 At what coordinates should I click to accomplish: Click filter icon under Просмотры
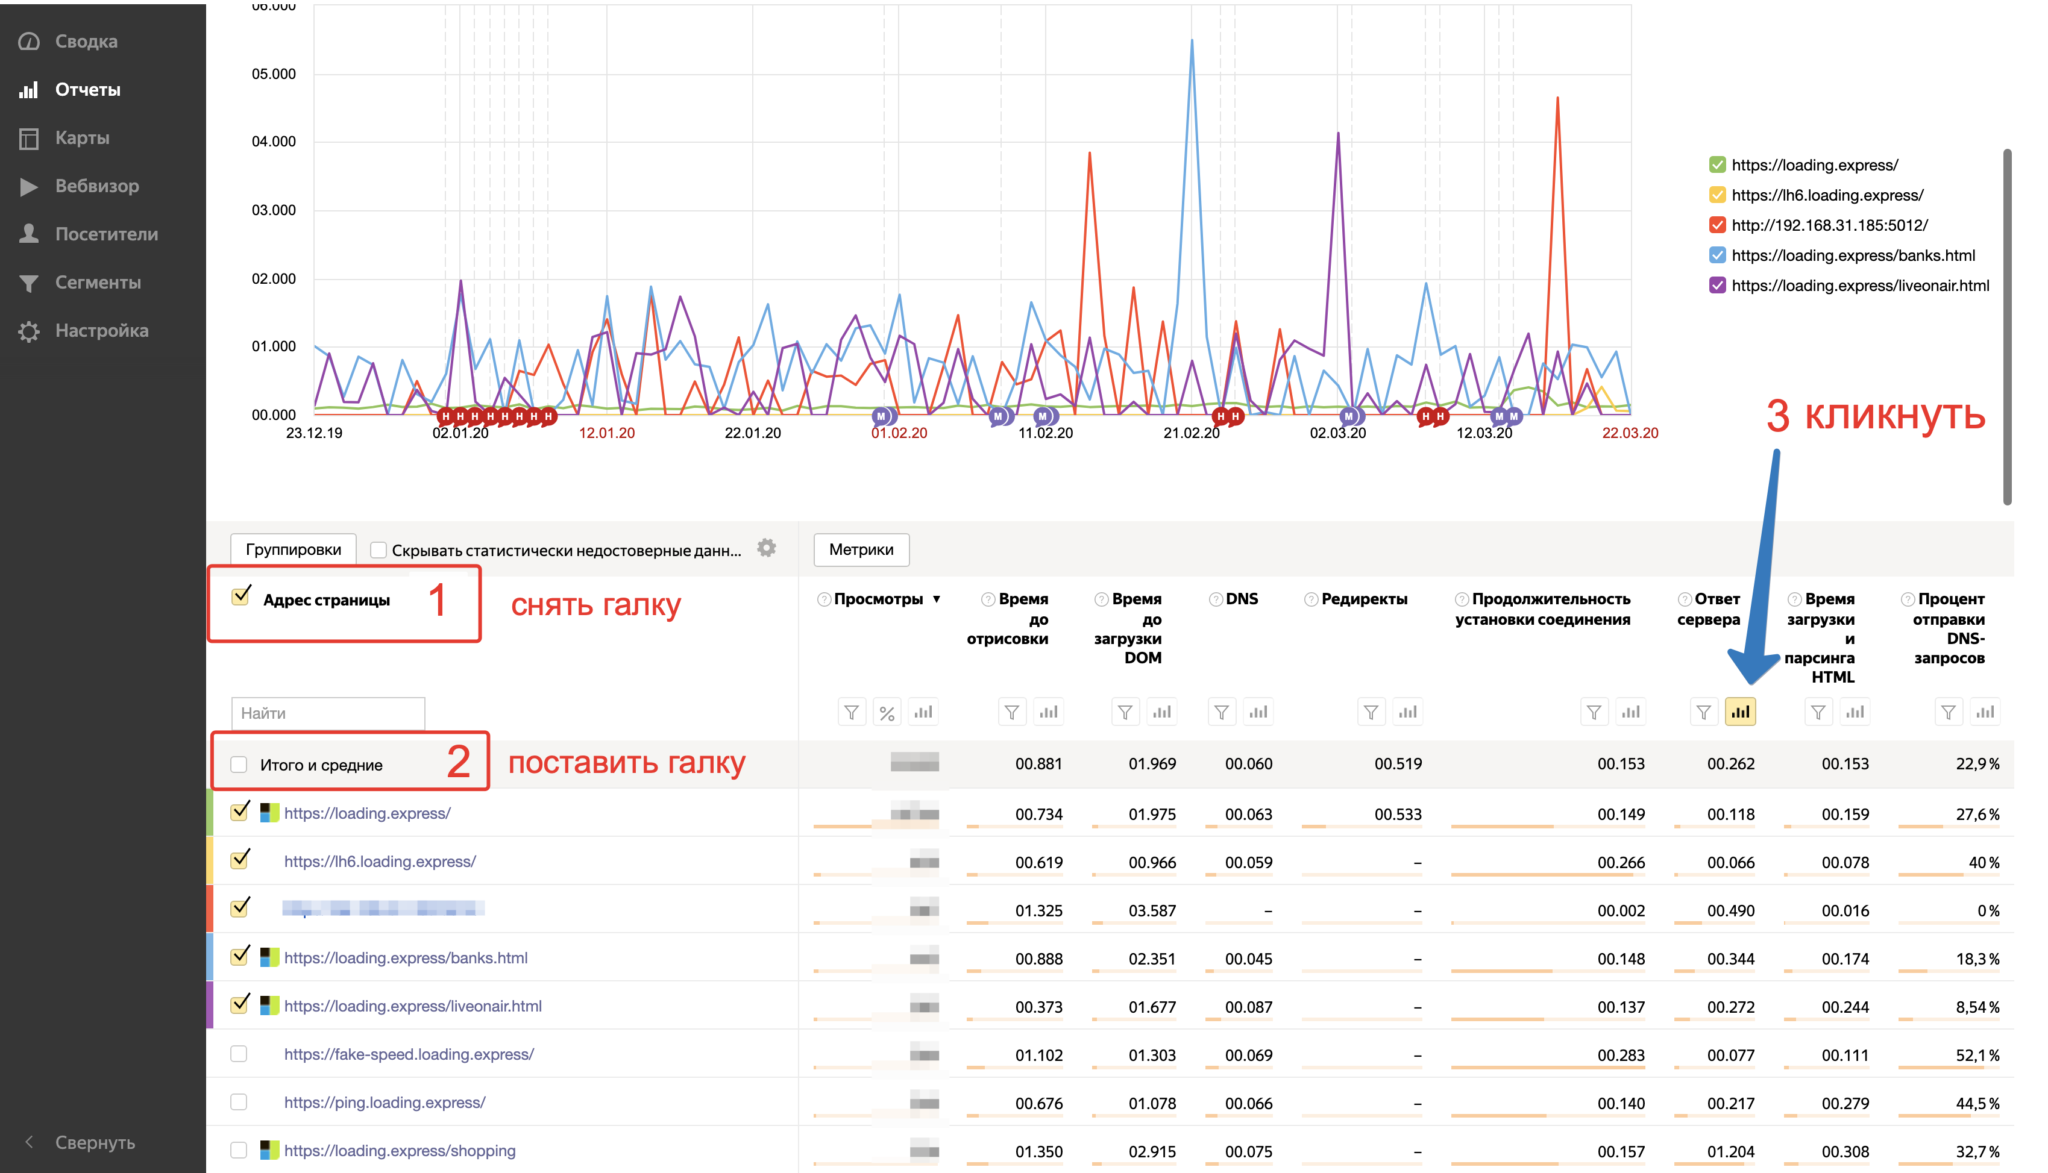click(x=851, y=712)
